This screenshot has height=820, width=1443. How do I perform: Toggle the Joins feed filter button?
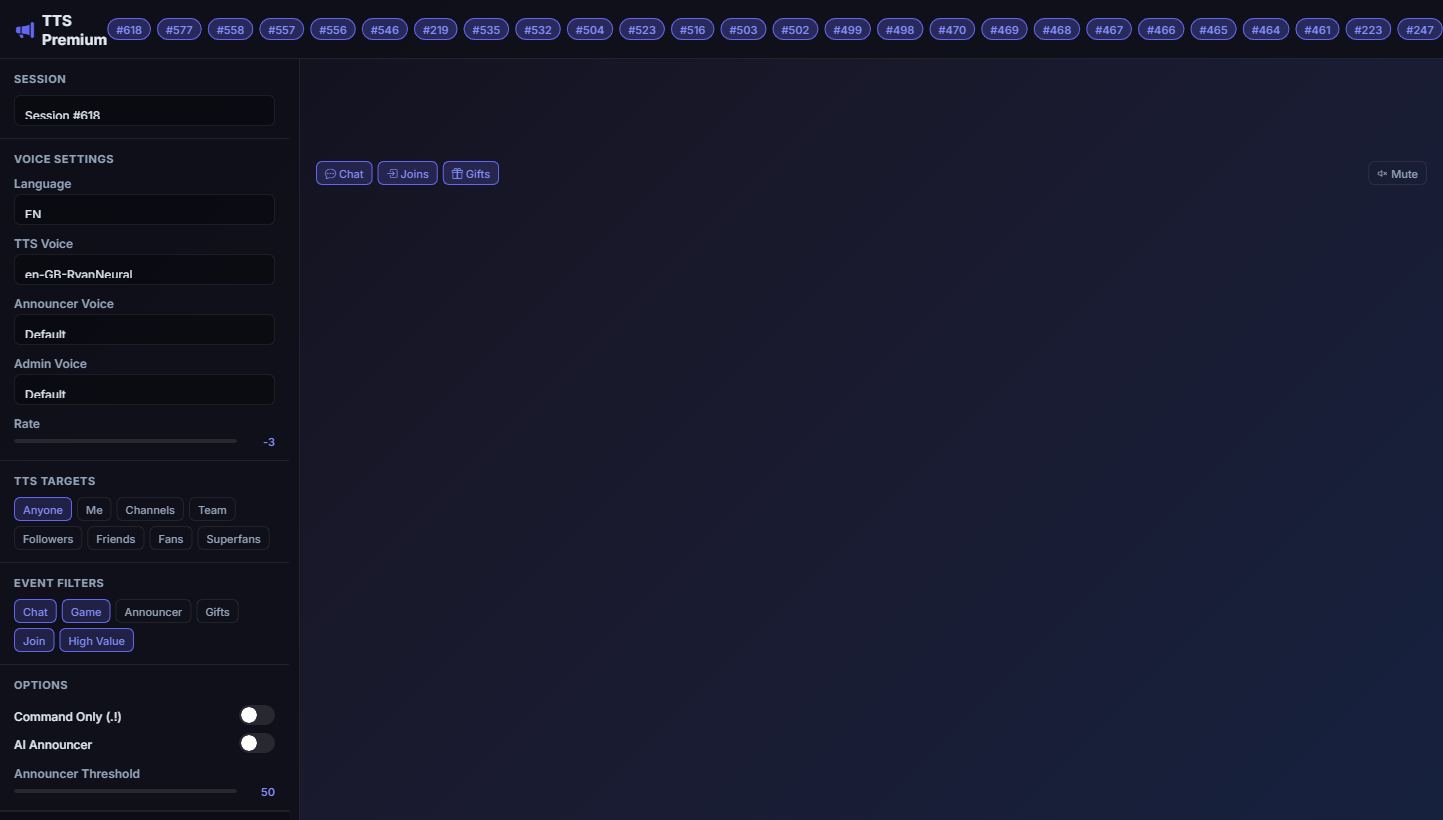point(407,173)
